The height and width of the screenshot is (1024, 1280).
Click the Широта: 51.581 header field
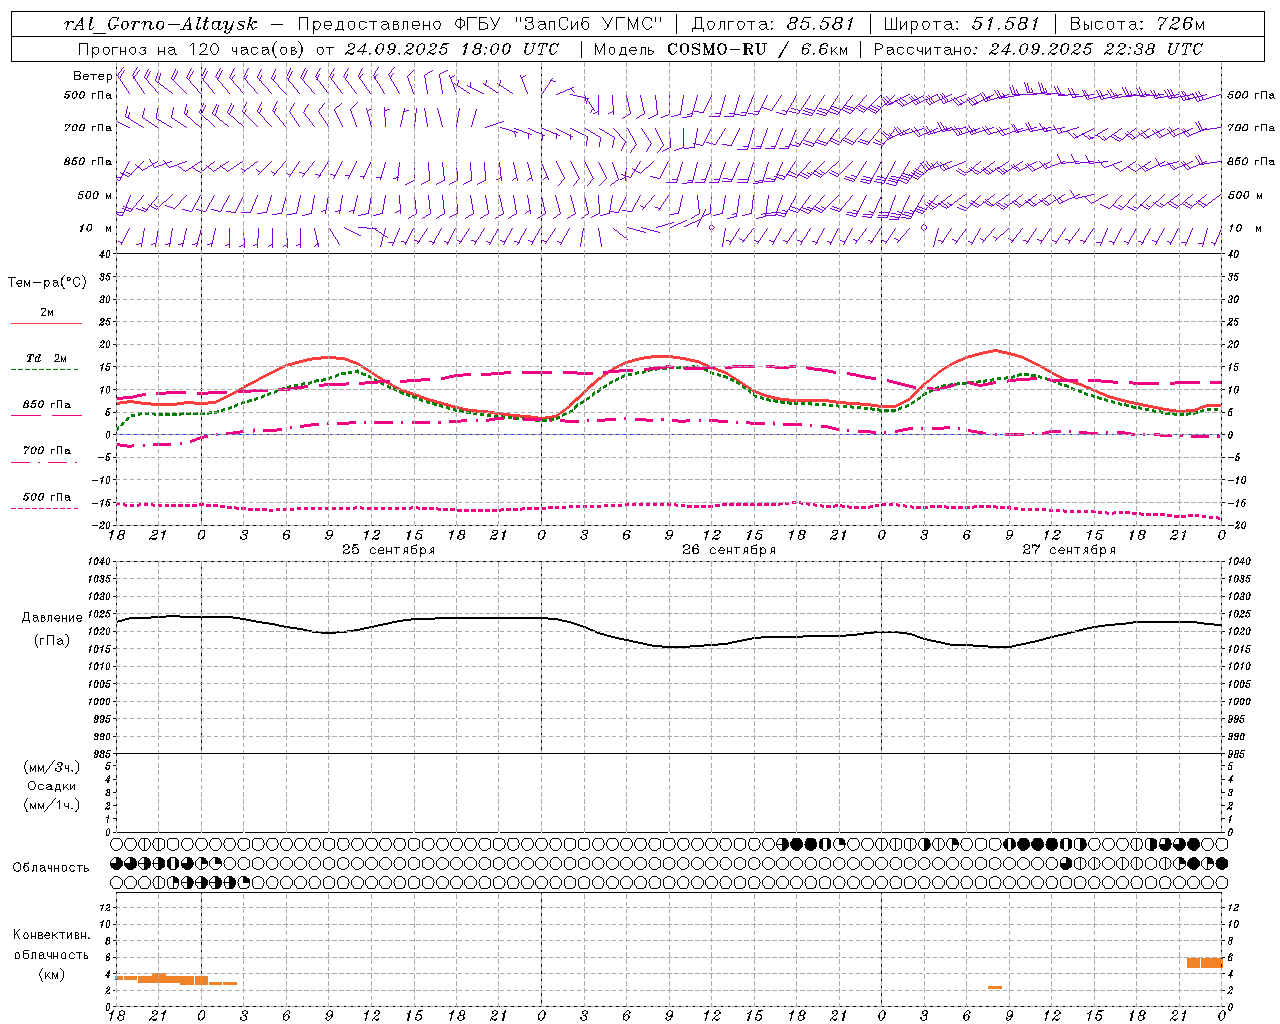[x=962, y=24]
